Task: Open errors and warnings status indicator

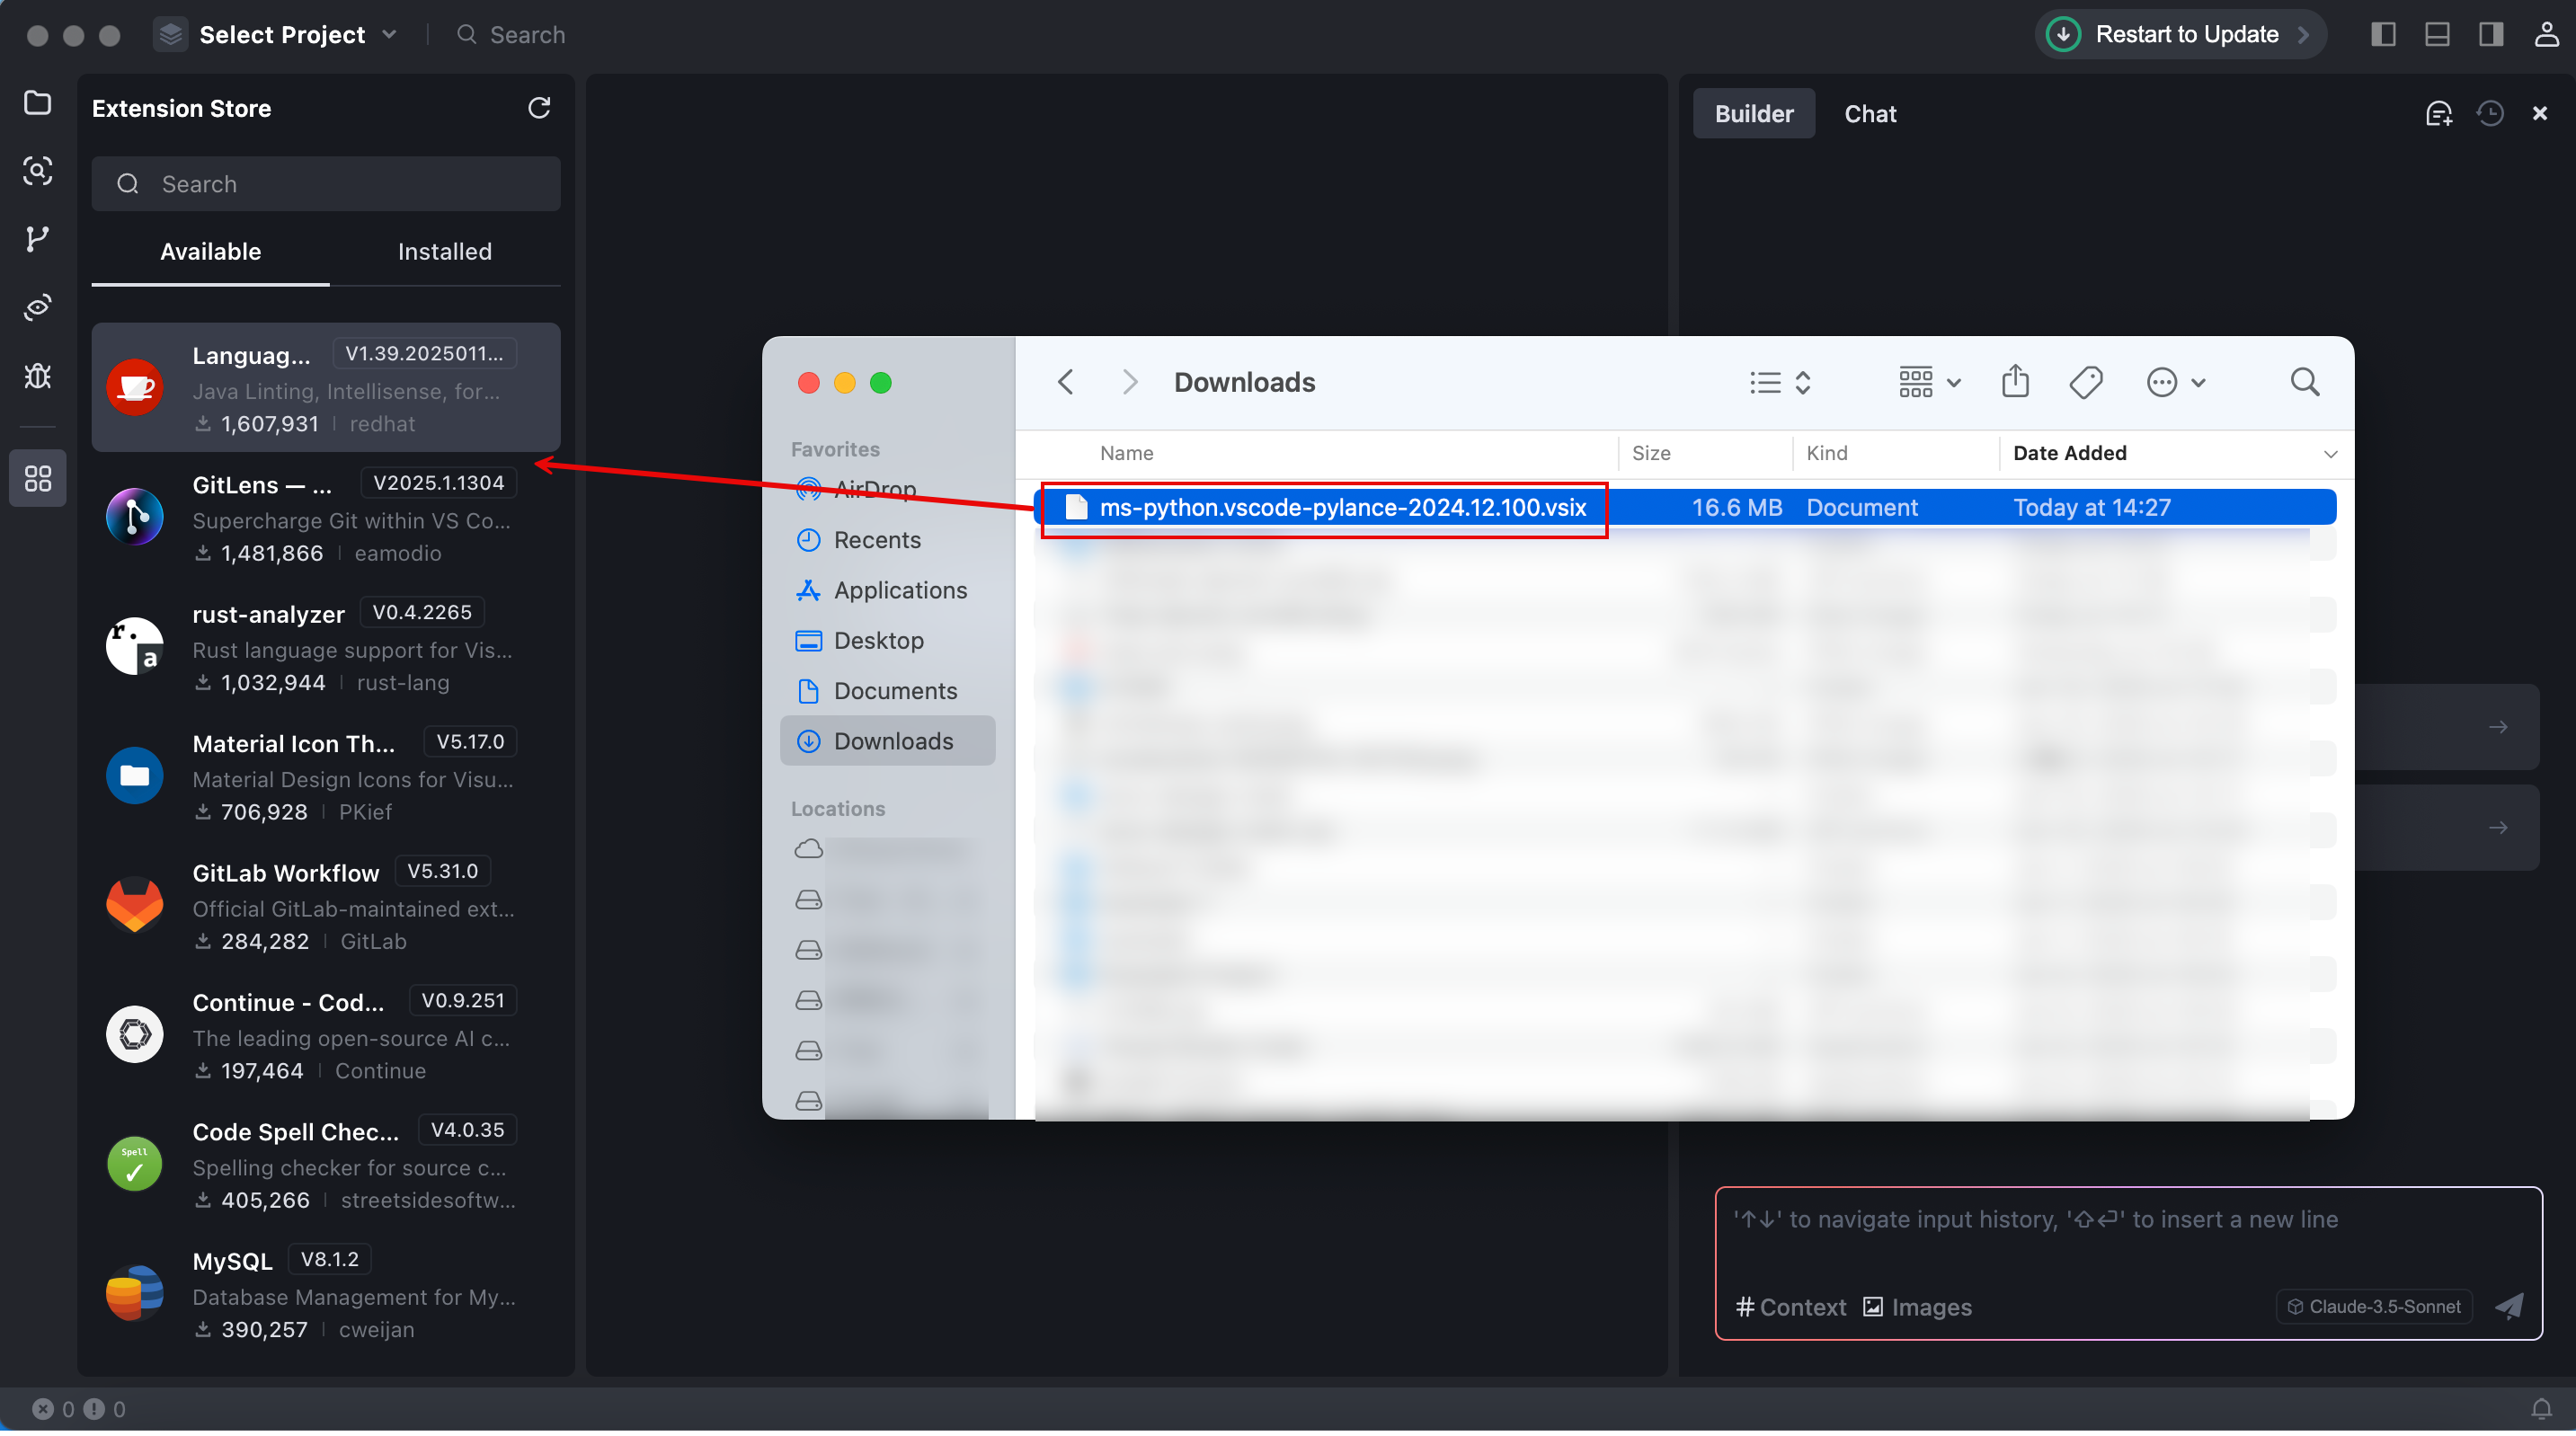Action: tap(79, 1410)
